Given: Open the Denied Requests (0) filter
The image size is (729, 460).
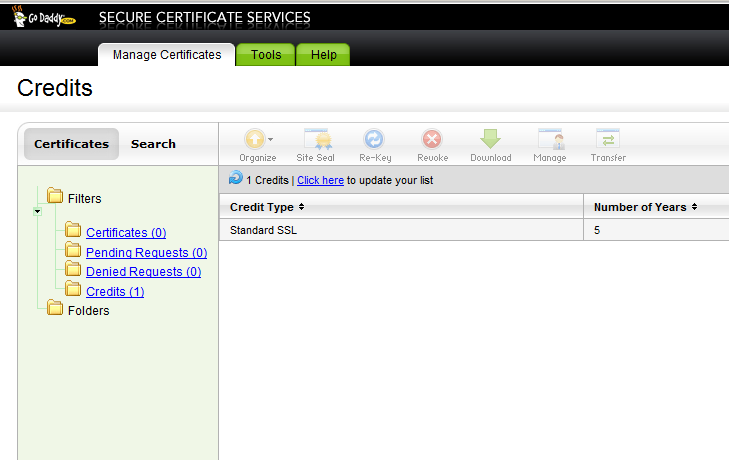Looking at the screenshot, I should pos(143,272).
